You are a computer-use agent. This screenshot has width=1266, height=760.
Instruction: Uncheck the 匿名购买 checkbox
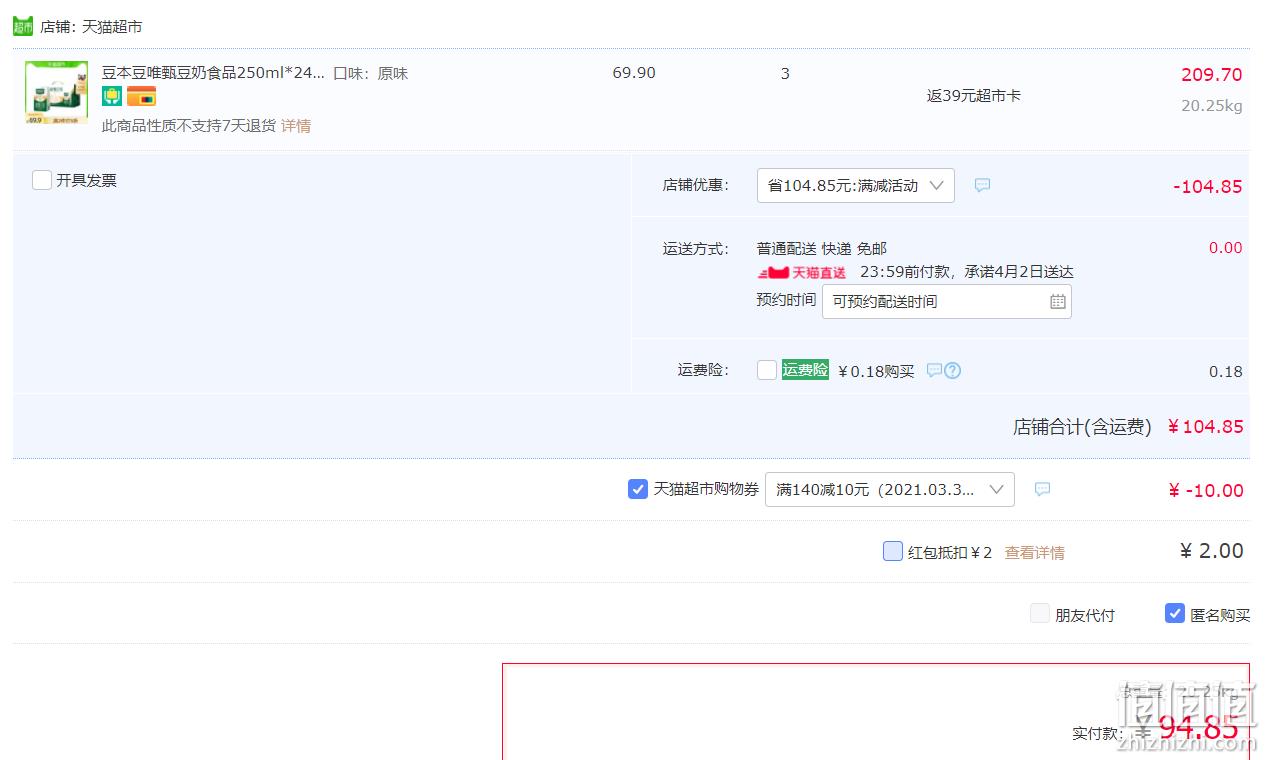[1175, 614]
